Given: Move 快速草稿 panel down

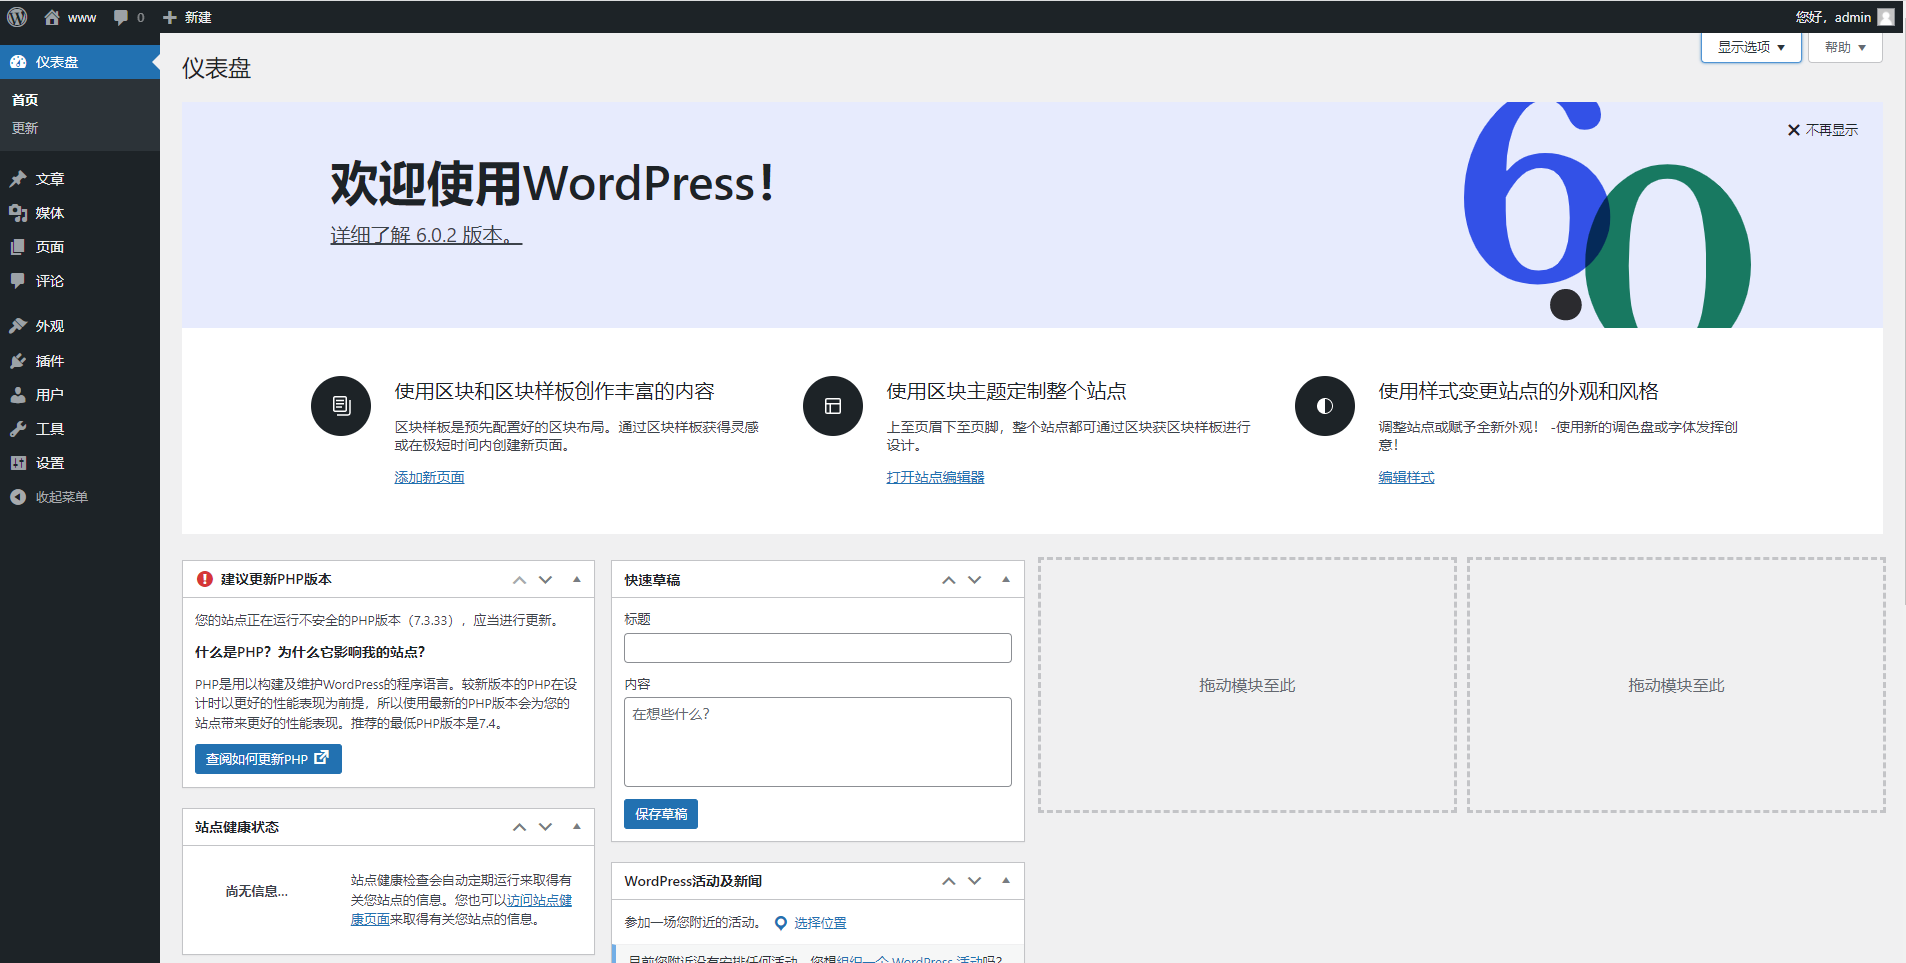Looking at the screenshot, I should pos(974,580).
